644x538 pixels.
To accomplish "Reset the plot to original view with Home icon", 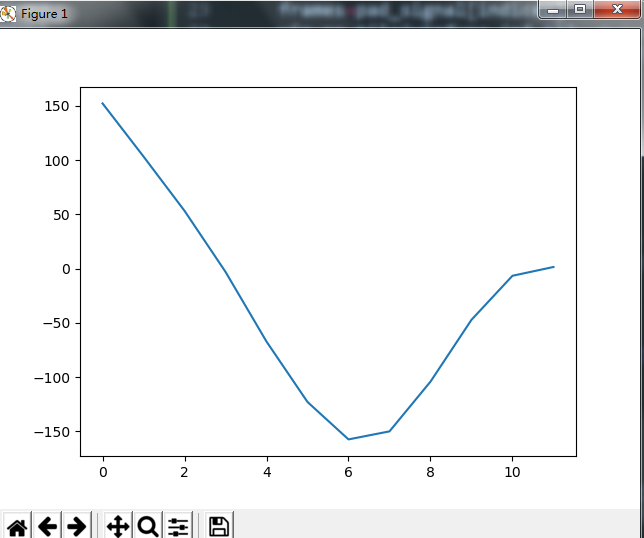I will pos(17,526).
